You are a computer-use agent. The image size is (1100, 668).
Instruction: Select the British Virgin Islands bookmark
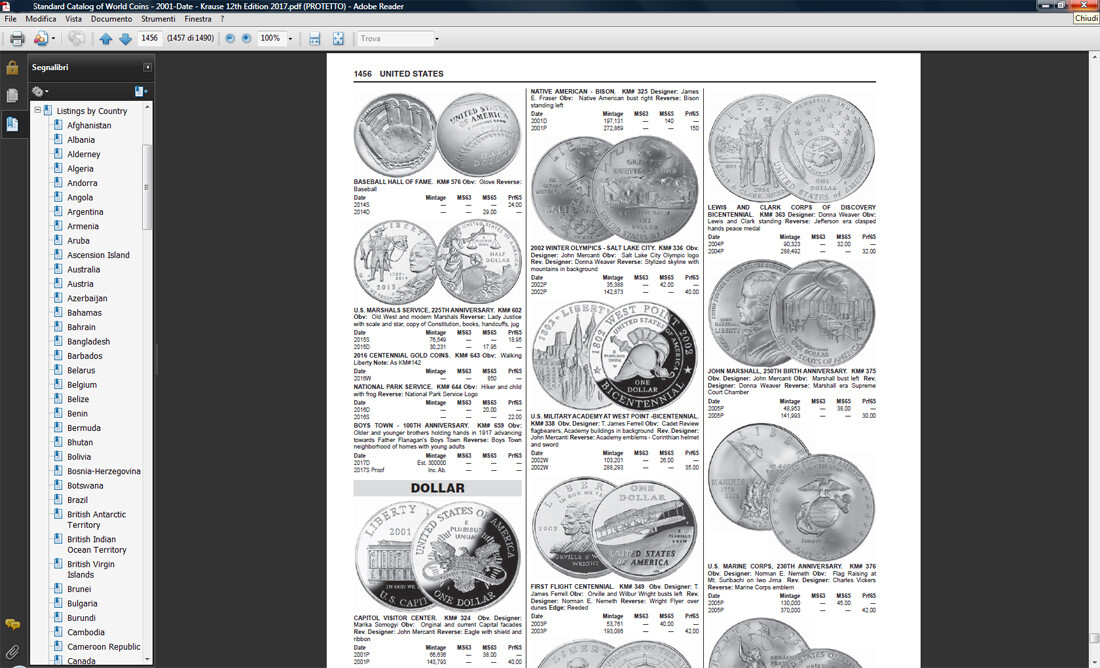[x=90, y=569]
